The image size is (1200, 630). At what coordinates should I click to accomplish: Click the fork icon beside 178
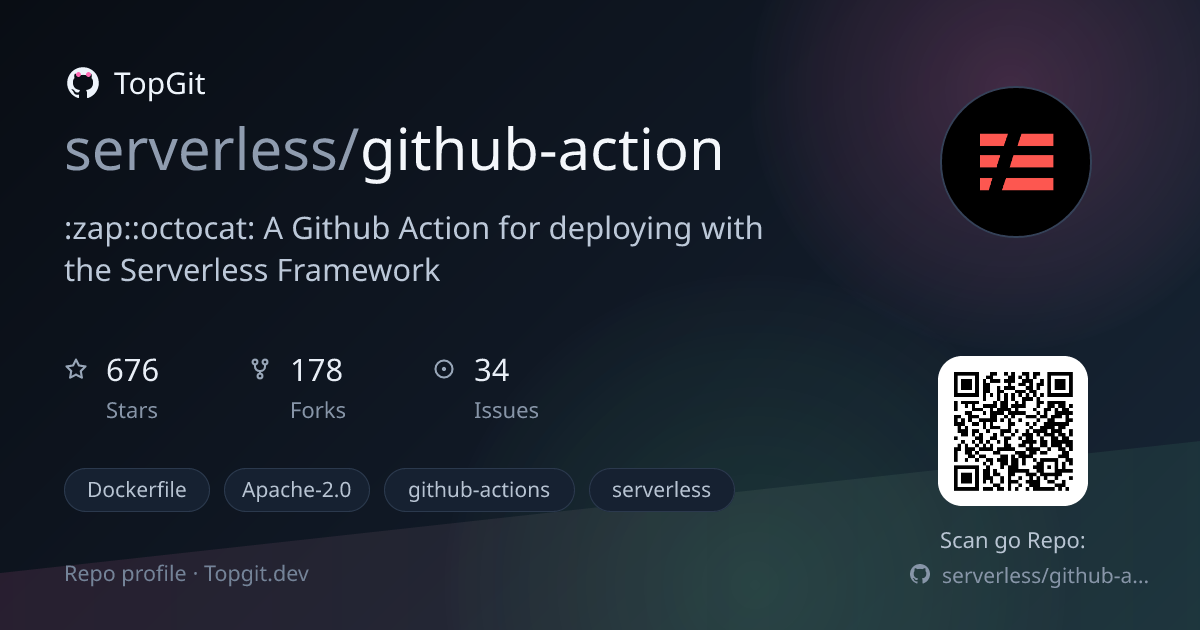pyautogui.click(x=260, y=370)
